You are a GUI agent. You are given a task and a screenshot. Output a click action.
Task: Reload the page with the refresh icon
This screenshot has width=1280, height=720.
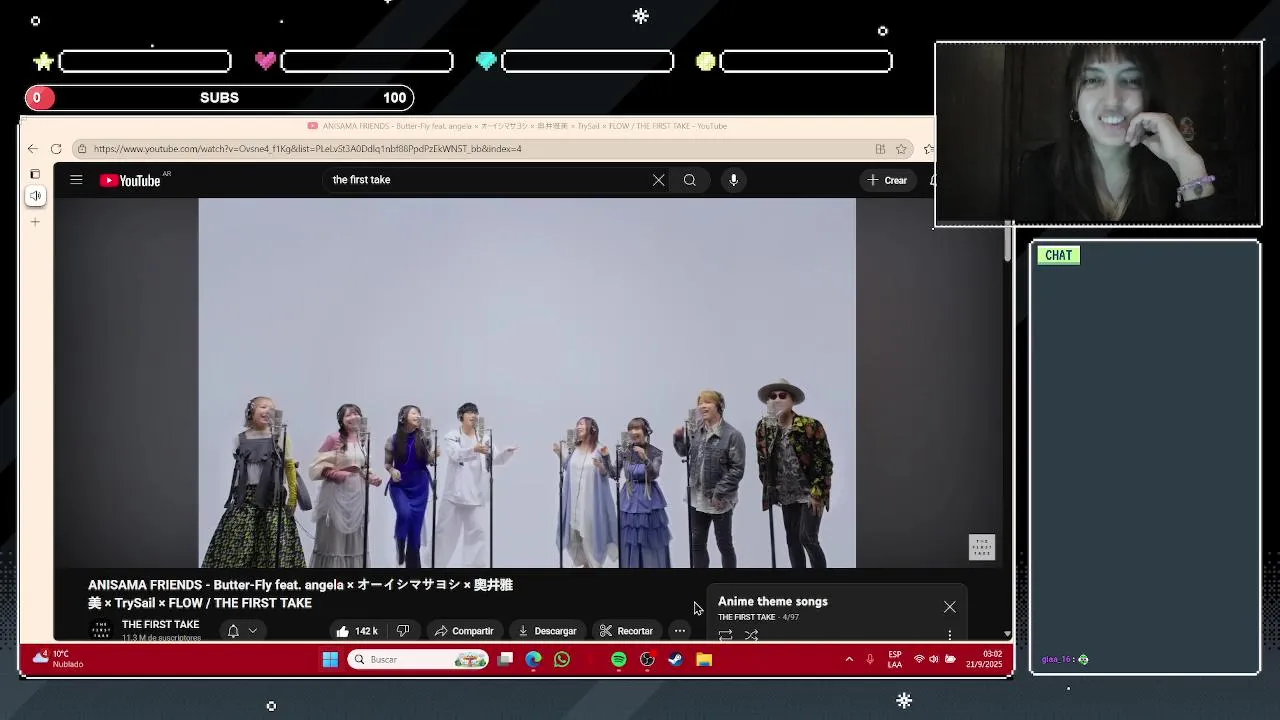point(56,149)
